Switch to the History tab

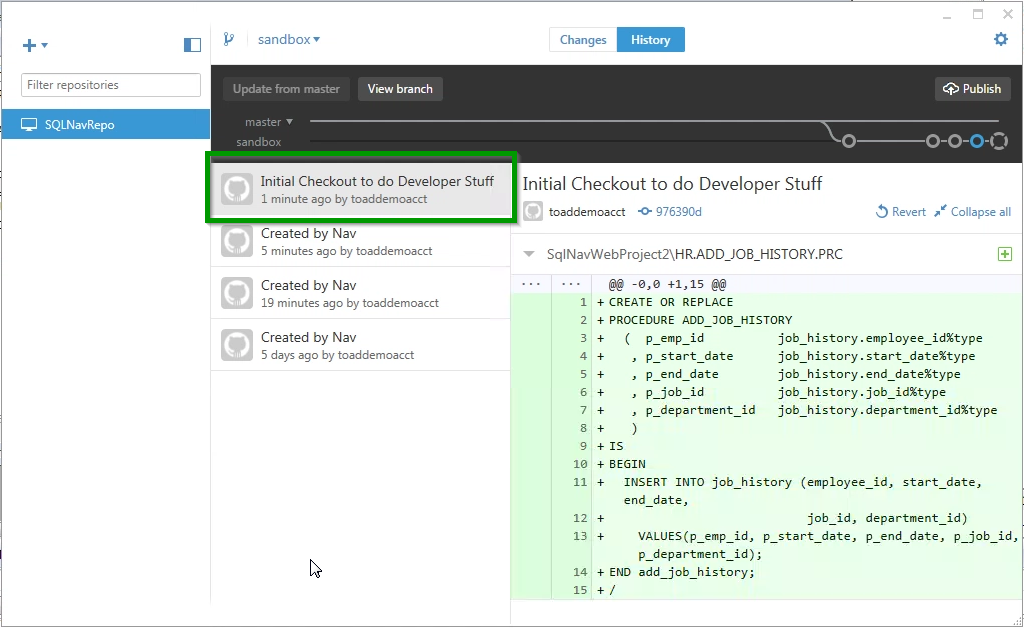click(x=650, y=40)
